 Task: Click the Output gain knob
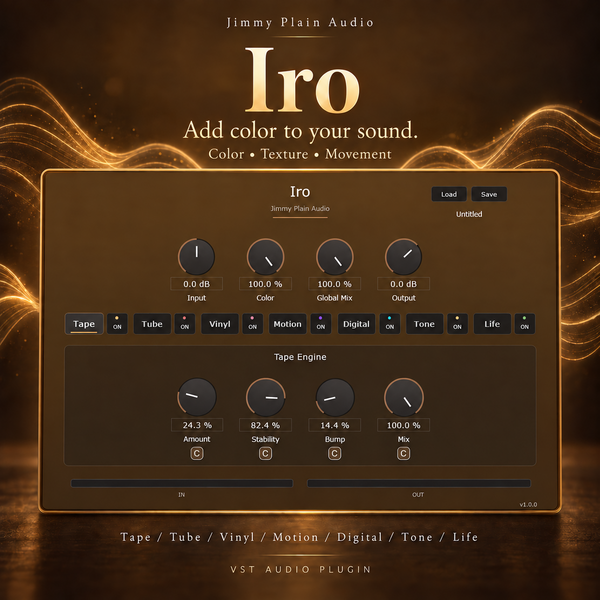[403, 257]
